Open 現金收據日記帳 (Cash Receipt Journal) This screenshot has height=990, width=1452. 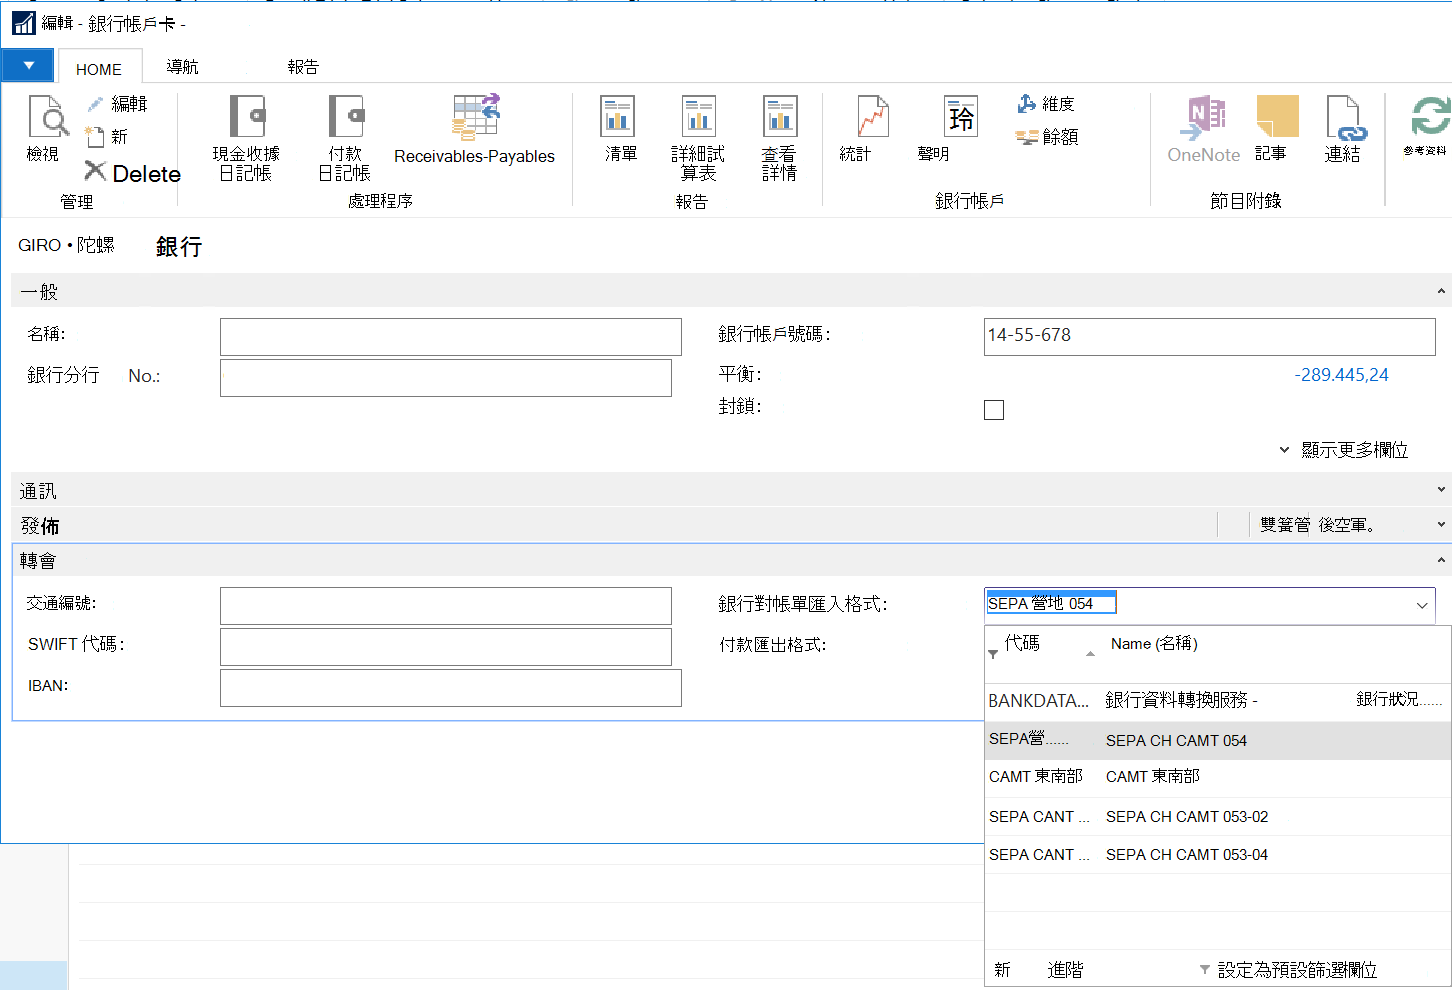pyautogui.click(x=246, y=138)
